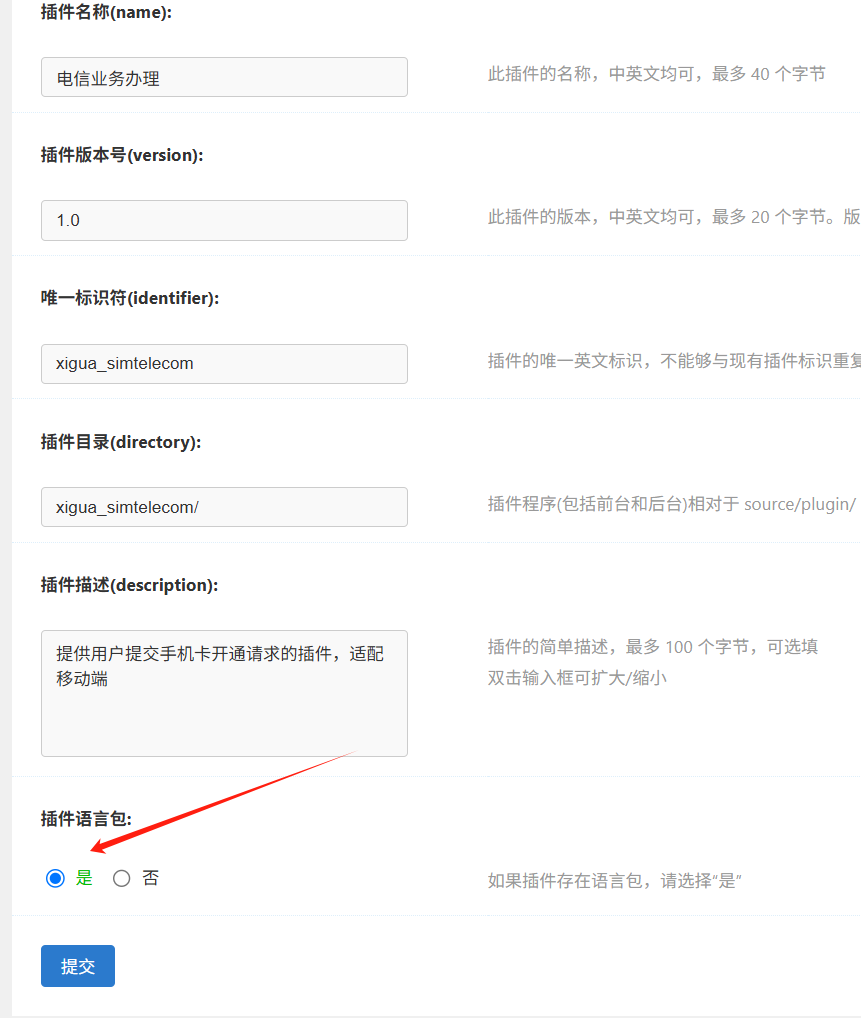Click the 插件描述(description) label
Viewport: 861px width, 1018px height.
click(129, 585)
